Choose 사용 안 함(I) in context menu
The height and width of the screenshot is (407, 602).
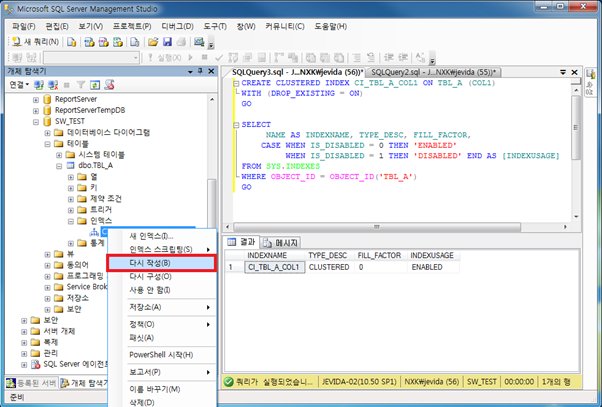click(x=162, y=290)
